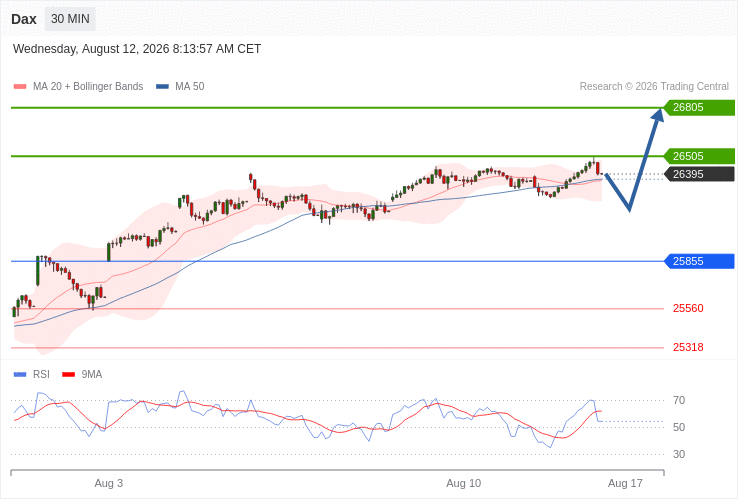Click the pink MA 20 legend swatch

[x=20, y=87]
